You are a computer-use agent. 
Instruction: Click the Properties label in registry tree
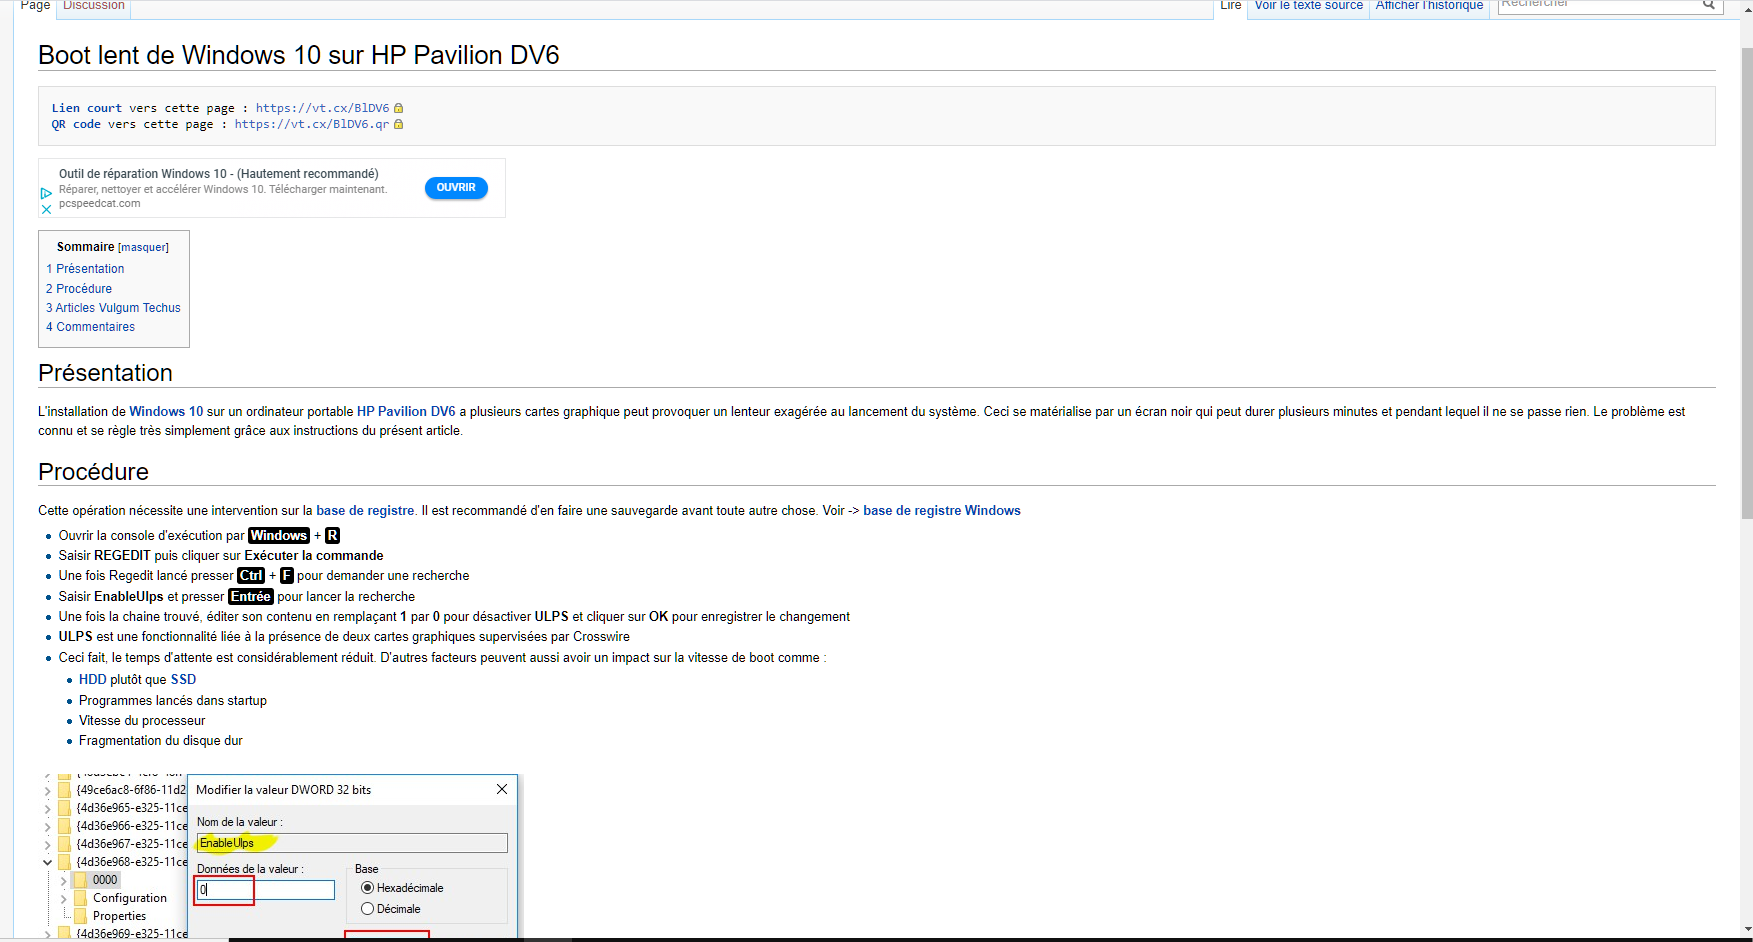pyautogui.click(x=119, y=916)
